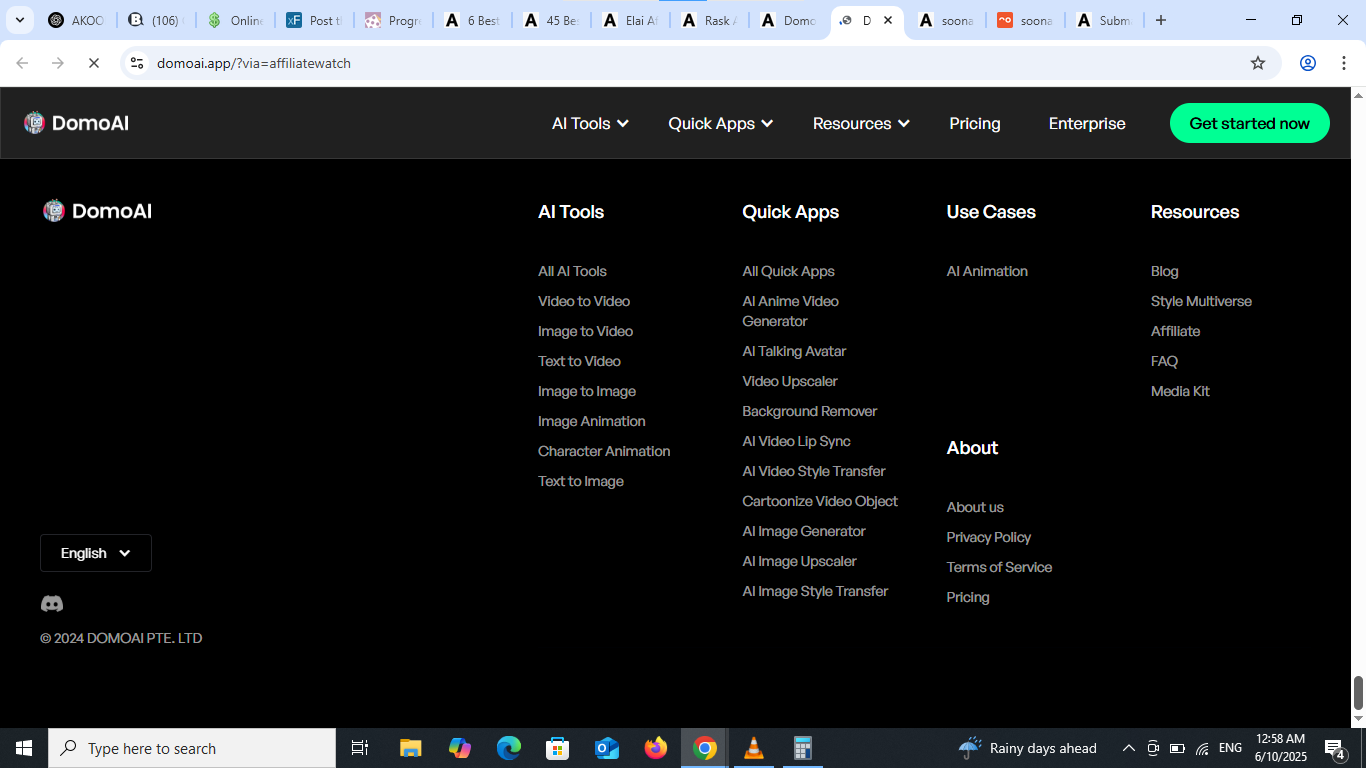Open the Video to Video link

click(584, 301)
